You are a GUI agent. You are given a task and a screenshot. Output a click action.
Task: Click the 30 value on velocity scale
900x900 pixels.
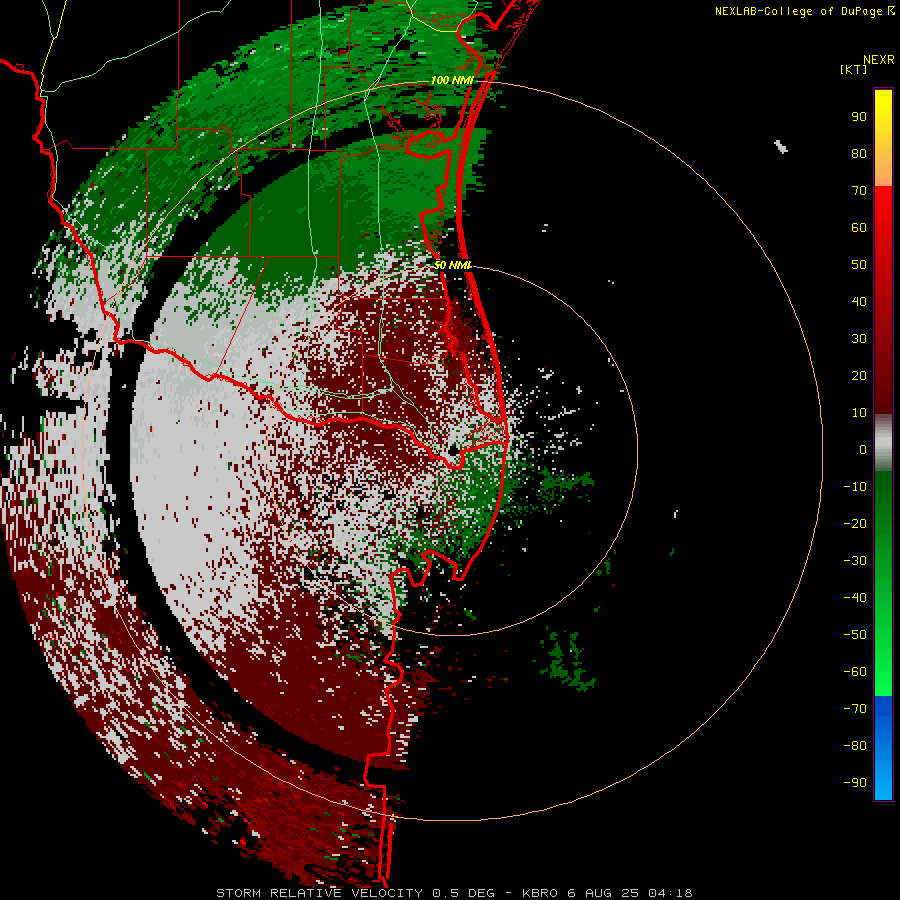pos(859,339)
